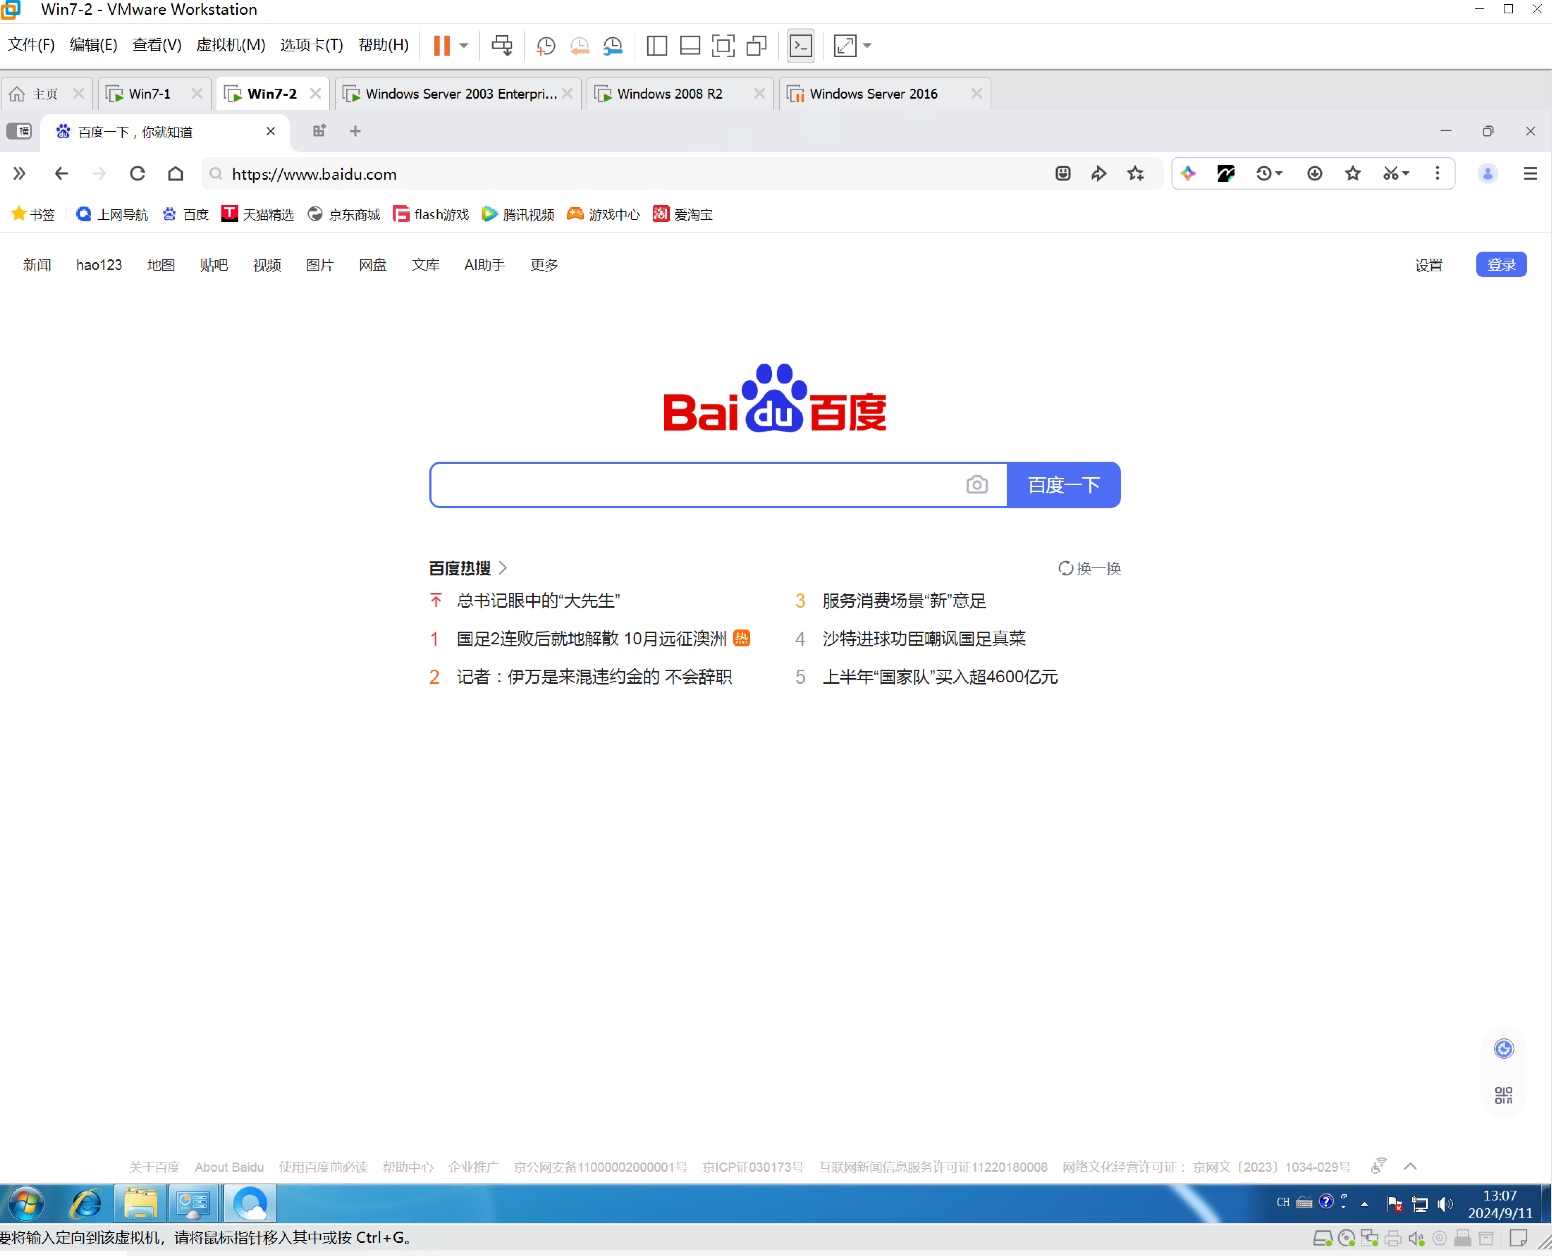1552x1256 pixels.
Task: Open the 选项卡(T) menu
Action: point(311,45)
